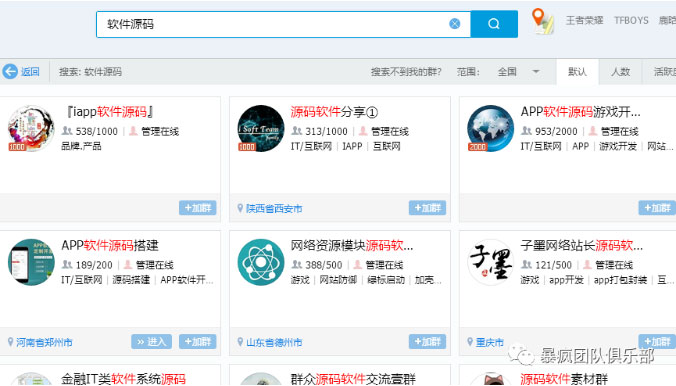
Task: Open the APP软件源码游戏开... group title
Action: coord(580,112)
